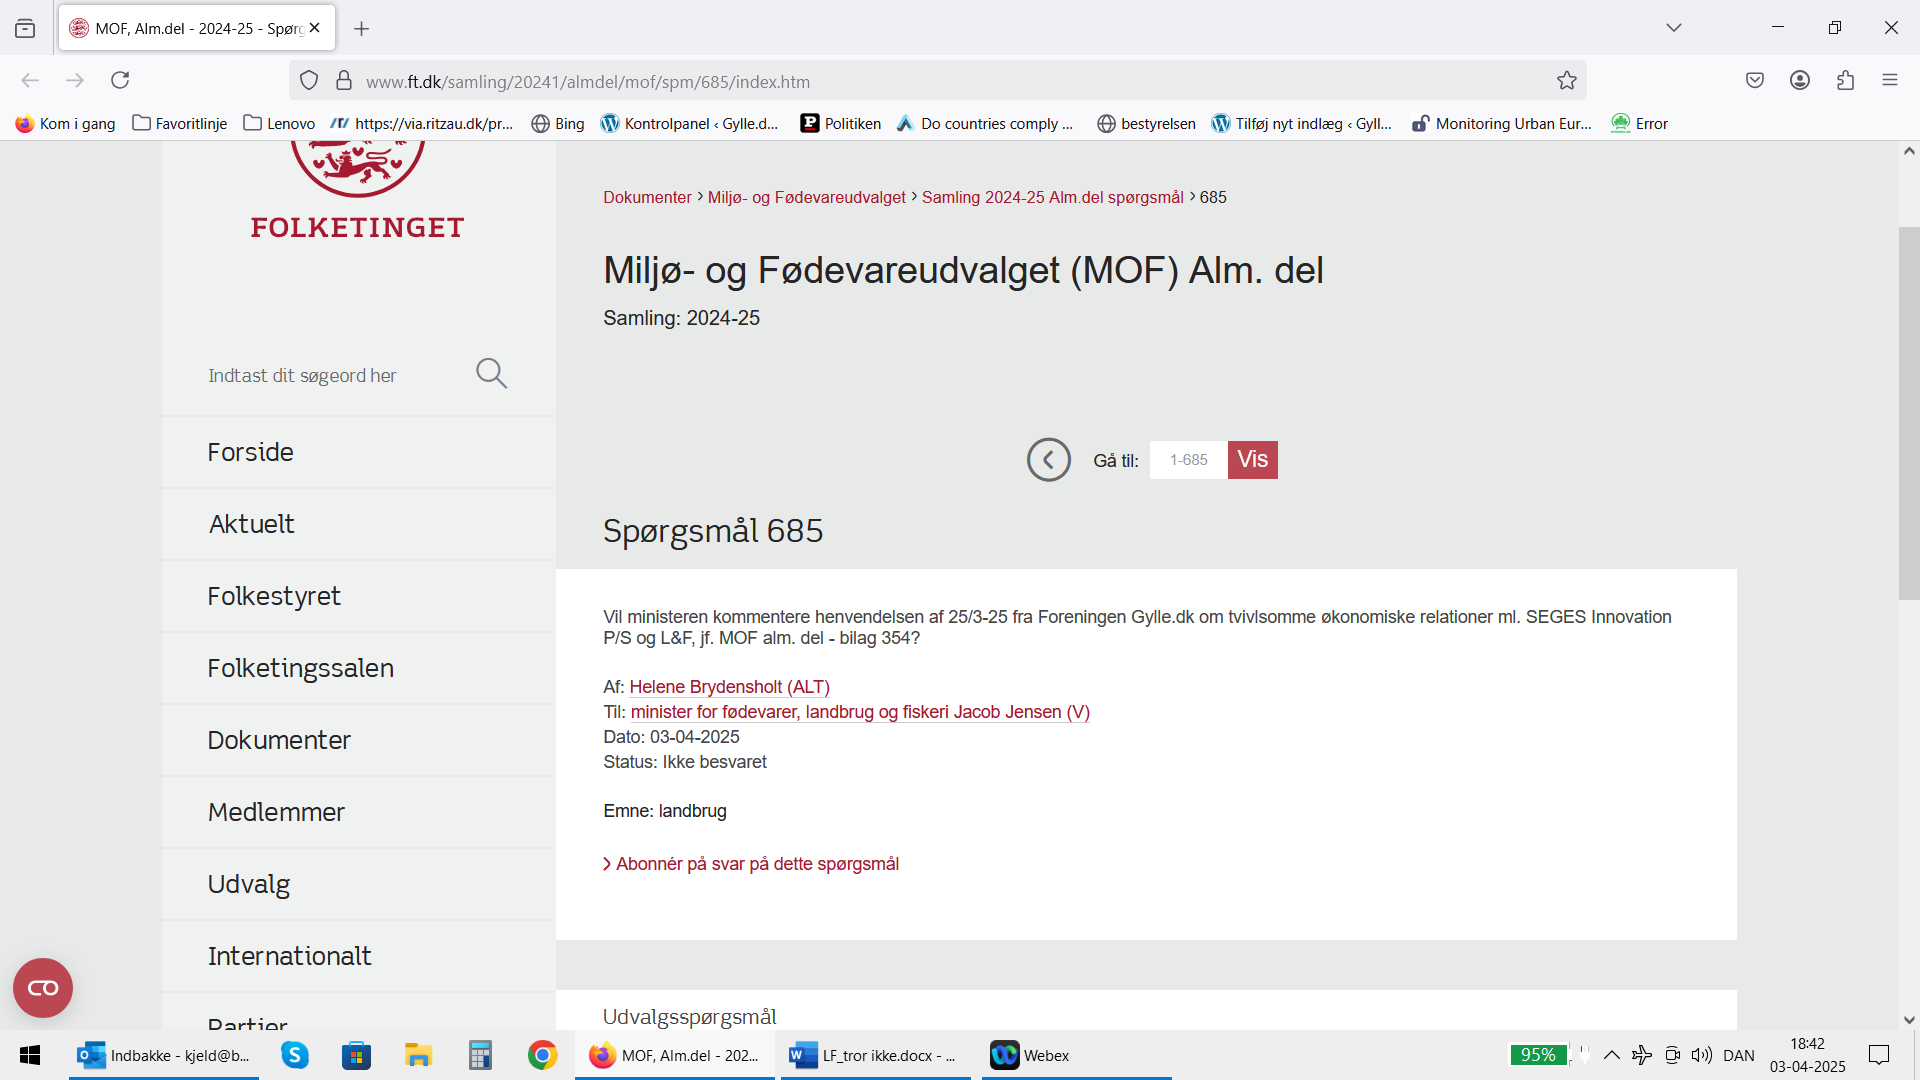Click the red accessibility glasses button

43,988
